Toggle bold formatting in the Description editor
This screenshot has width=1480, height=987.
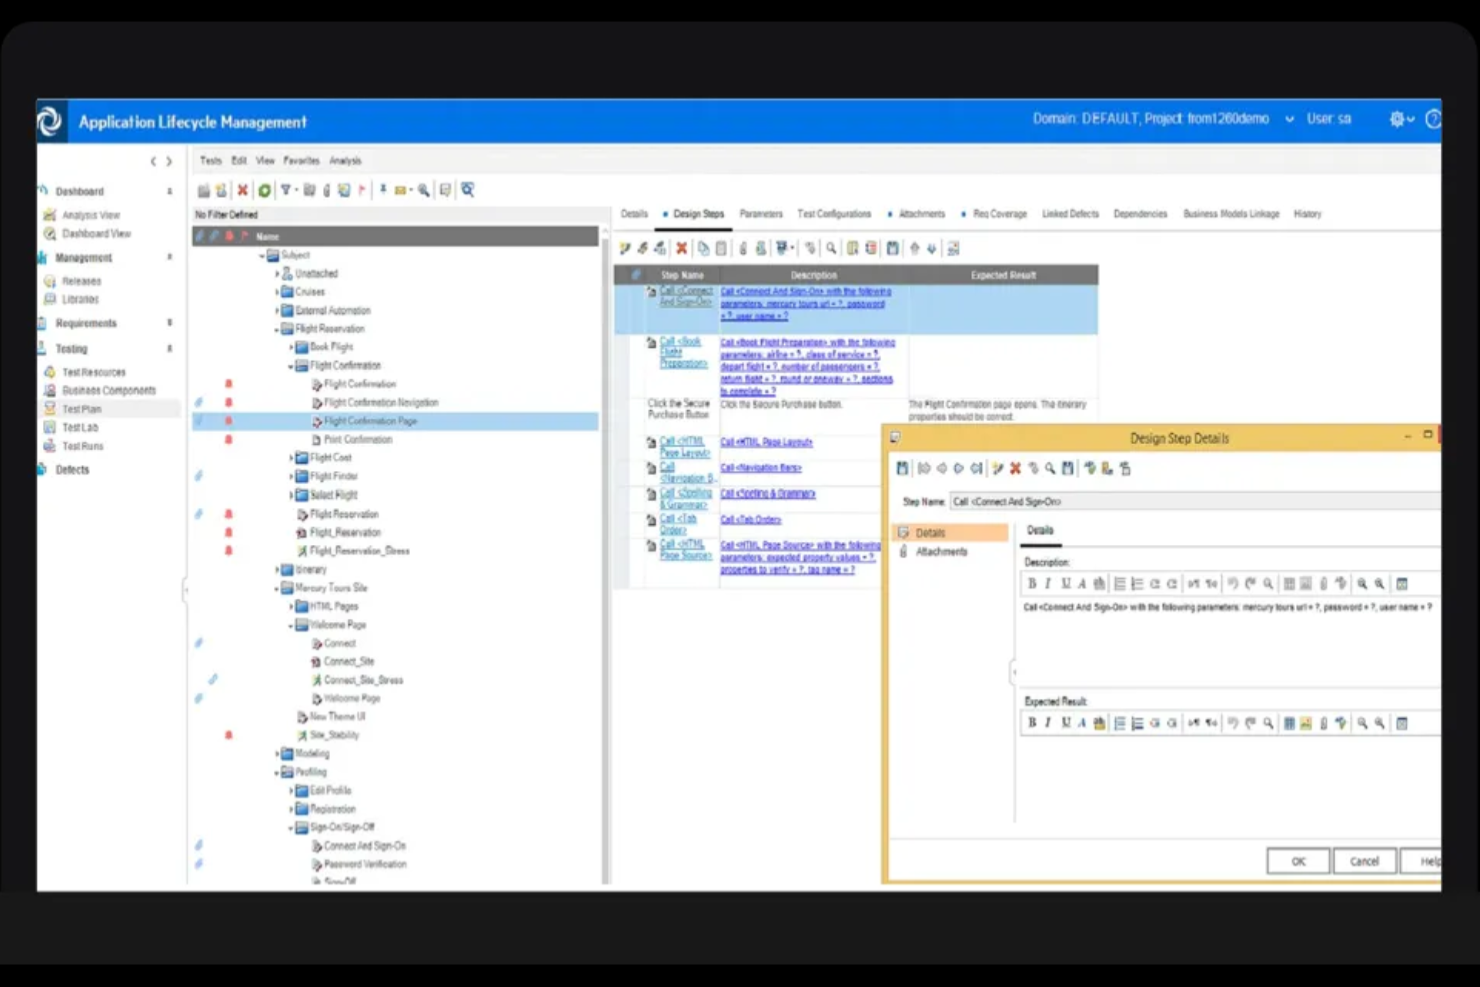click(x=1032, y=583)
